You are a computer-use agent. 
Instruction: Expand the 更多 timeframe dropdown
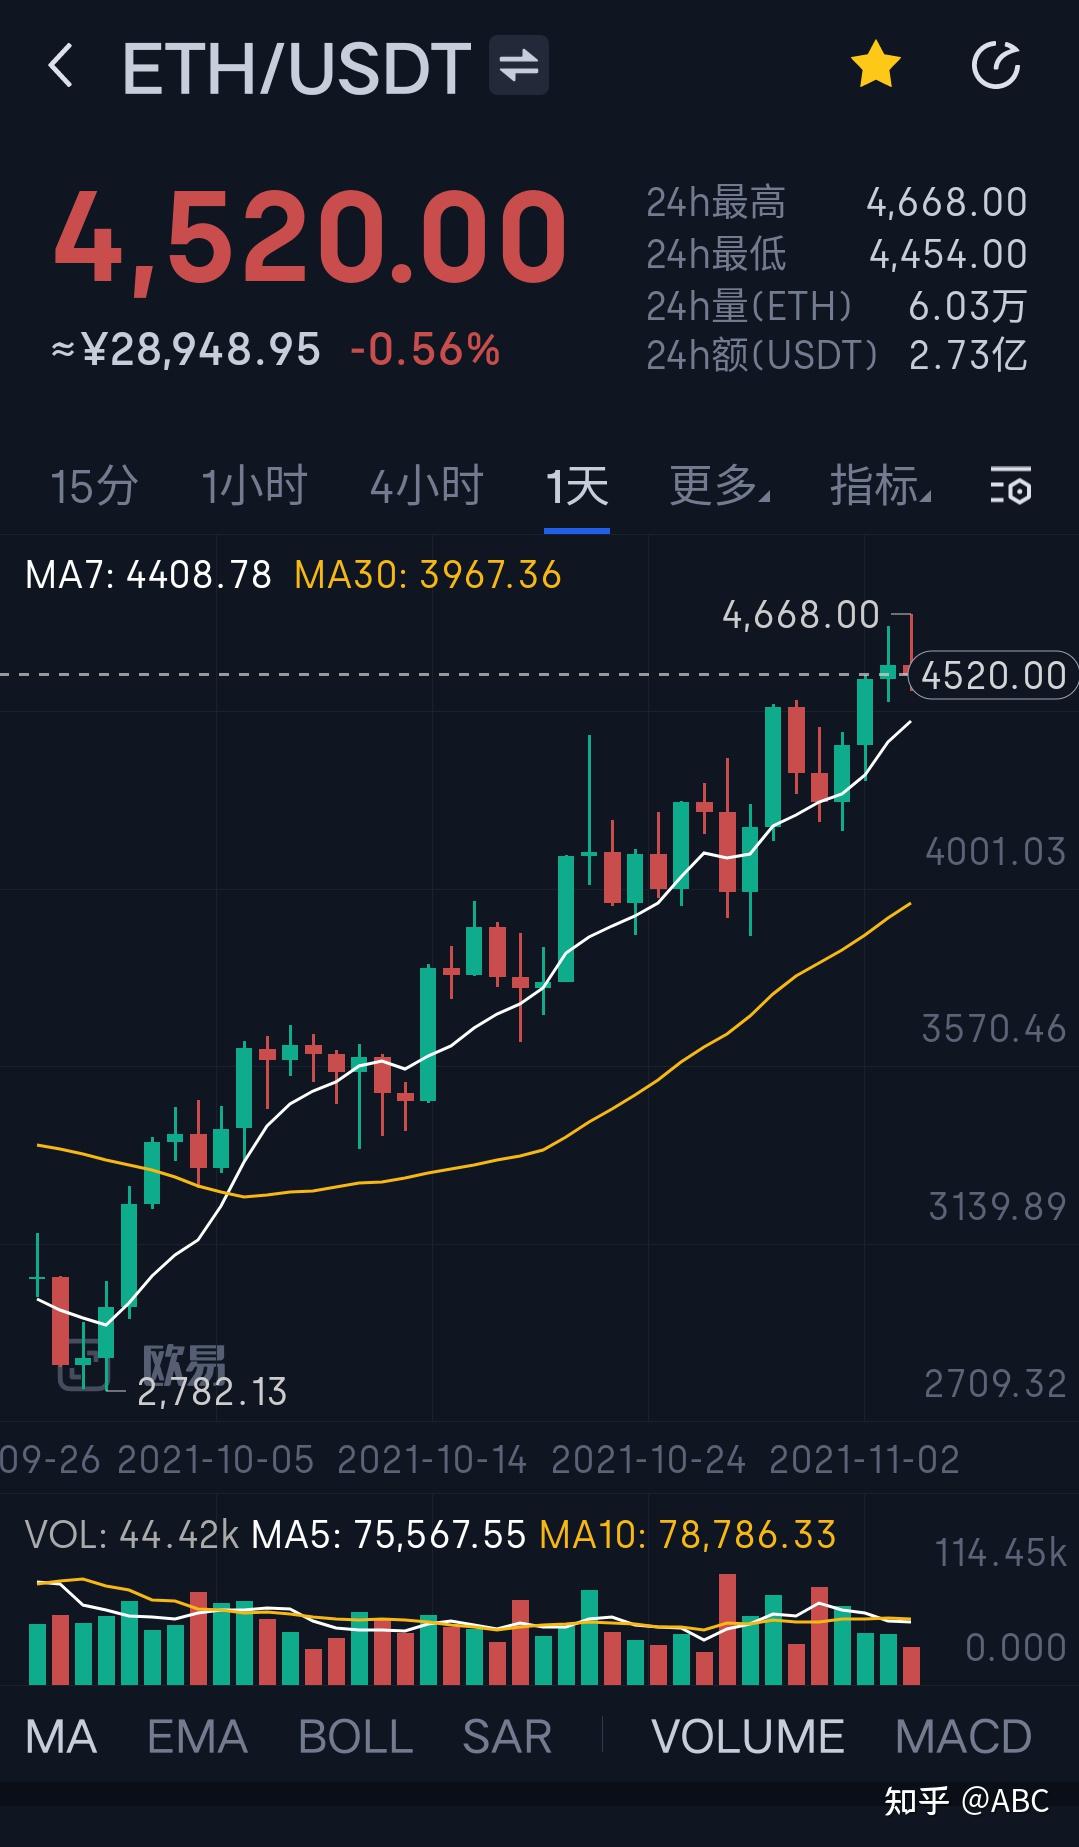tap(716, 488)
